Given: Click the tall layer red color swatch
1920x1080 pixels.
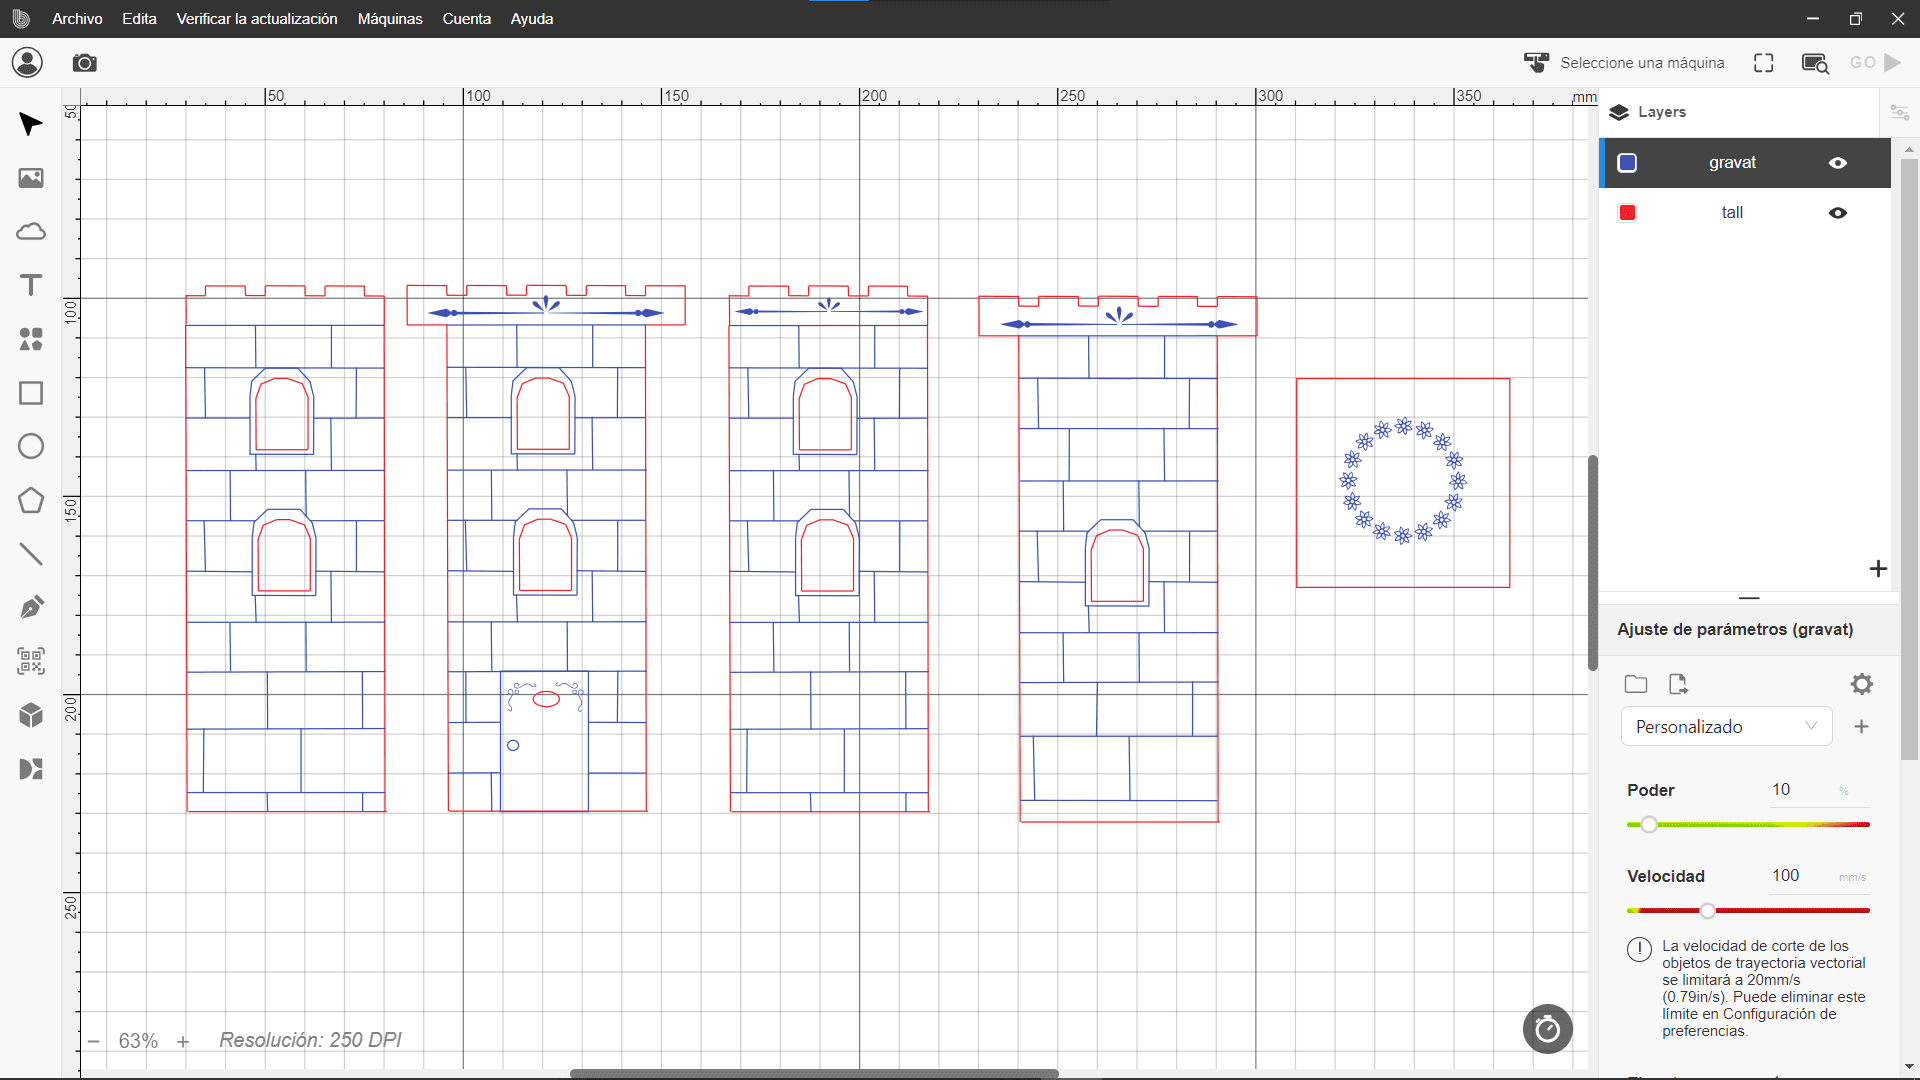Looking at the screenshot, I should pyautogui.click(x=1627, y=213).
